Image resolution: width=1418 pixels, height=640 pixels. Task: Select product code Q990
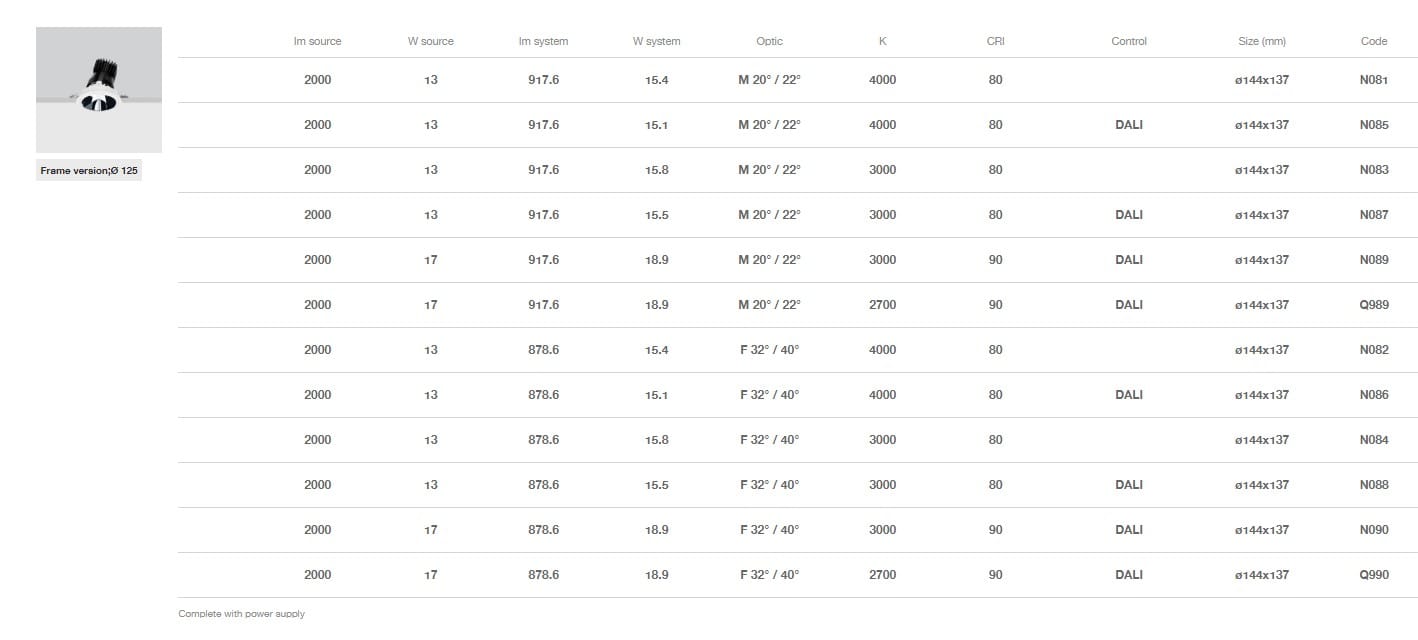point(1373,575)
